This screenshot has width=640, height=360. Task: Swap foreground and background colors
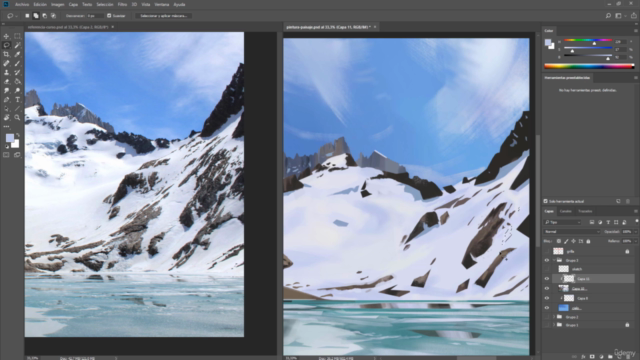point(18,135)
